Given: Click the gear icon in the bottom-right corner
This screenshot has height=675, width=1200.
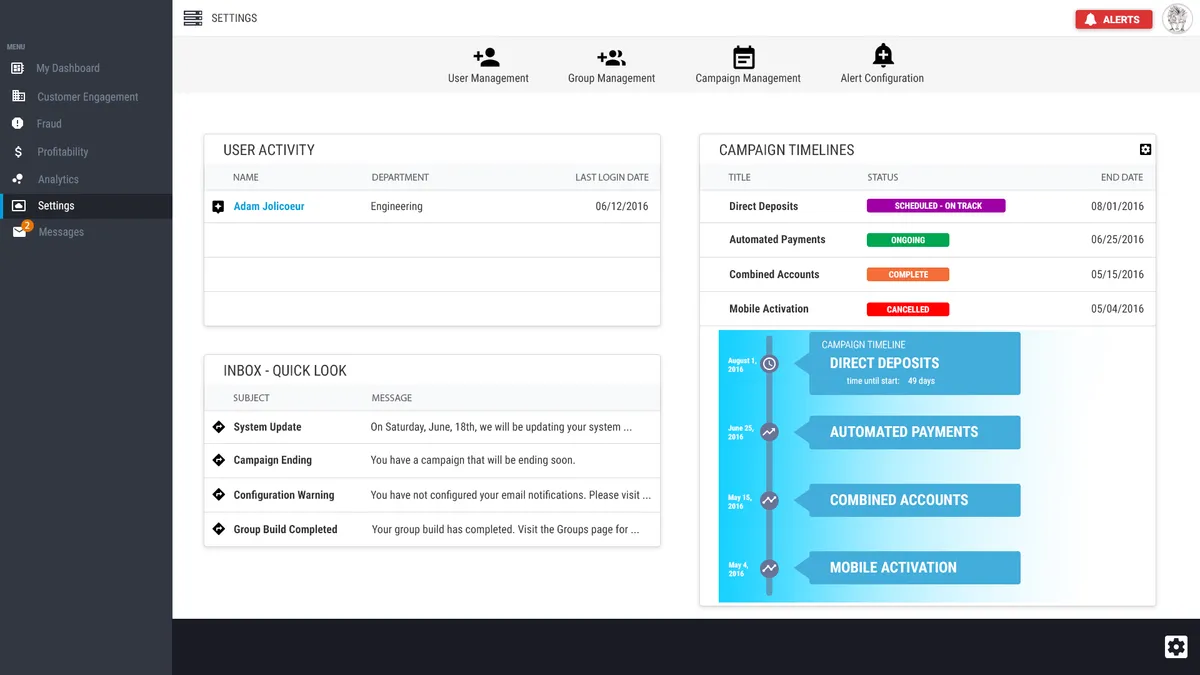Looking at the screenshot, I should click(x=1175, y=646).
